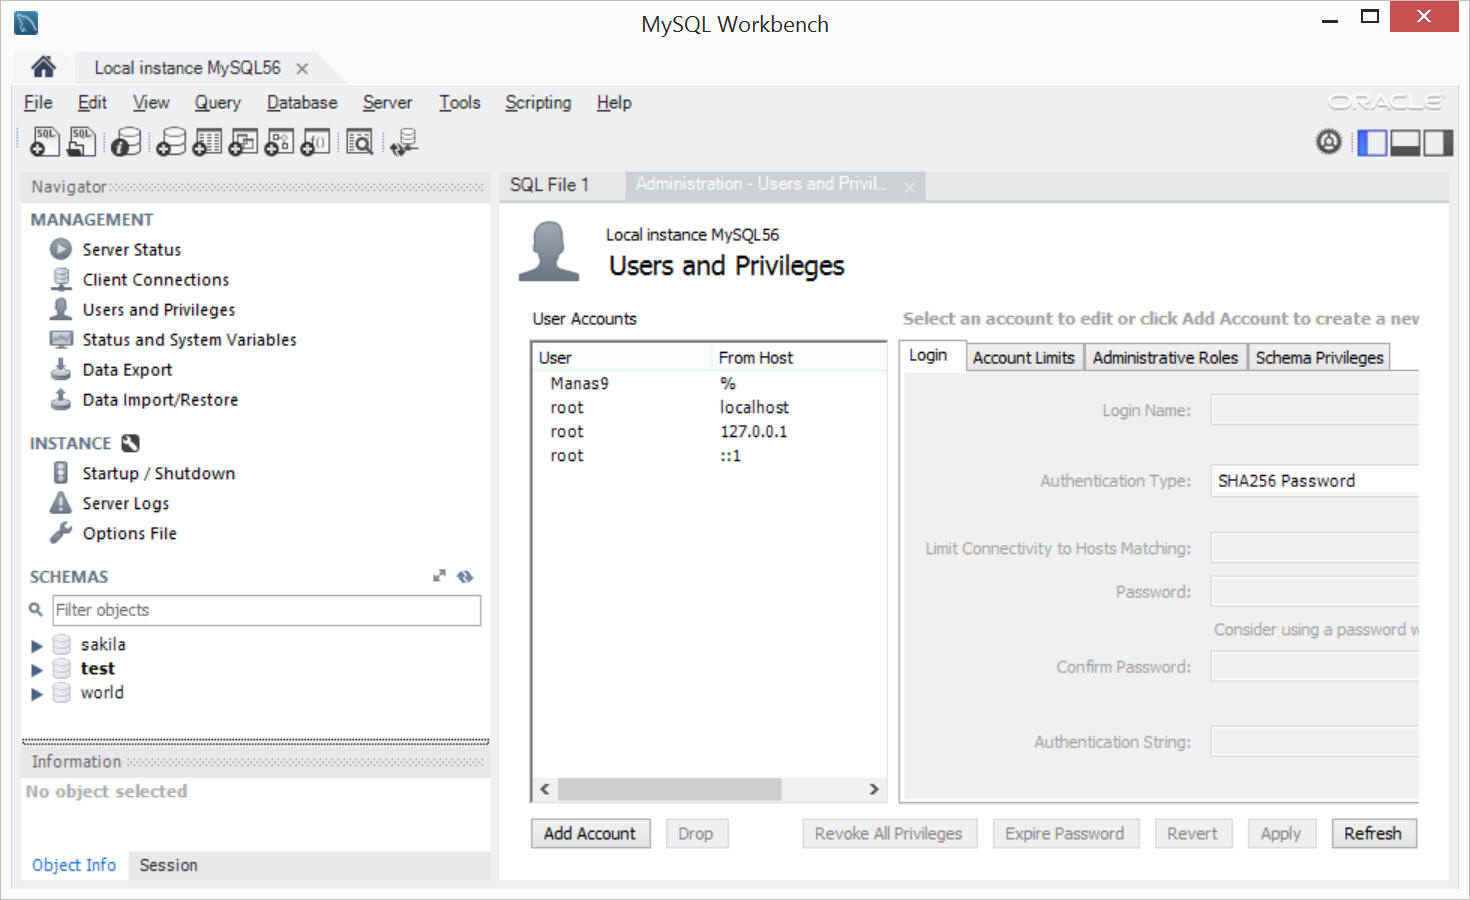Image resolution: width=1470 pixels, height=900 pixels.
Task: Create a new schema toolbar icon
Action: [x=171, y=142]
